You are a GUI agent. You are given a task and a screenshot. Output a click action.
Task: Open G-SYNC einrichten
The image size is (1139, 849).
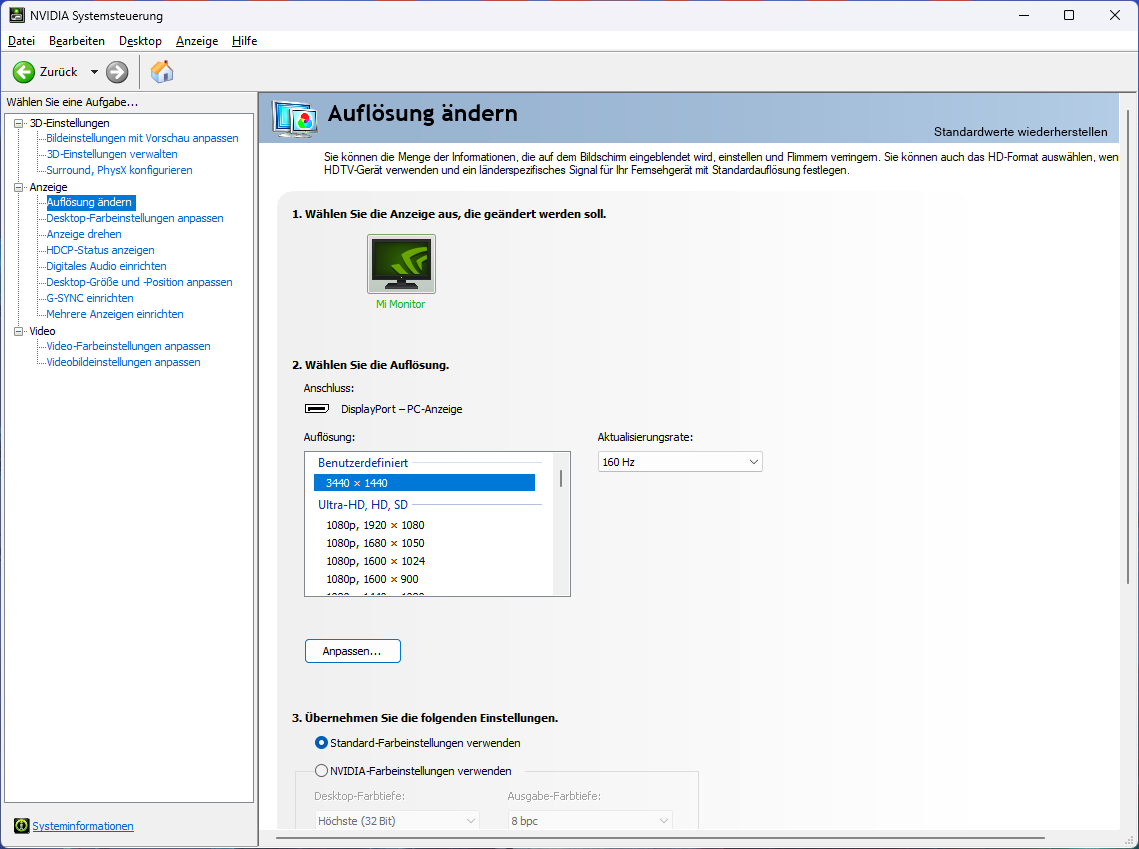[90, 298]
